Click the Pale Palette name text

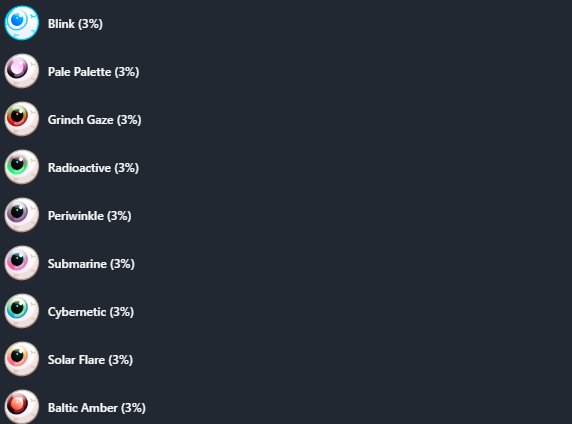click(x=80, y=72)
